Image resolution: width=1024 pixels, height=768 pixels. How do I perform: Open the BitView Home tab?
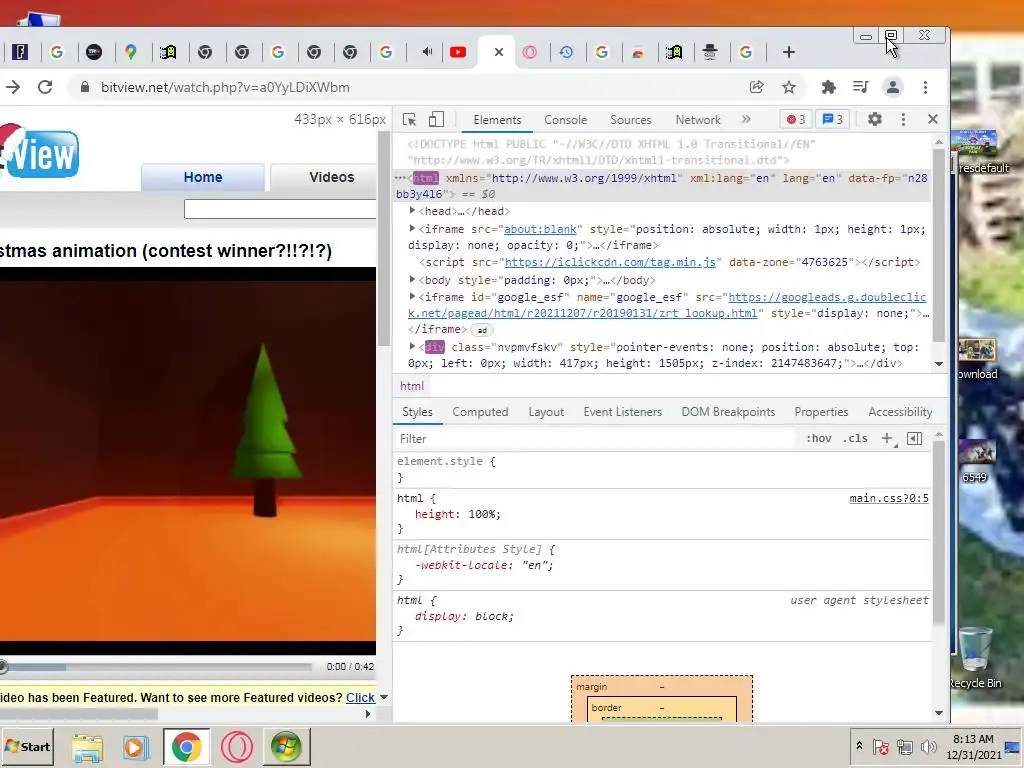(203, 177)
